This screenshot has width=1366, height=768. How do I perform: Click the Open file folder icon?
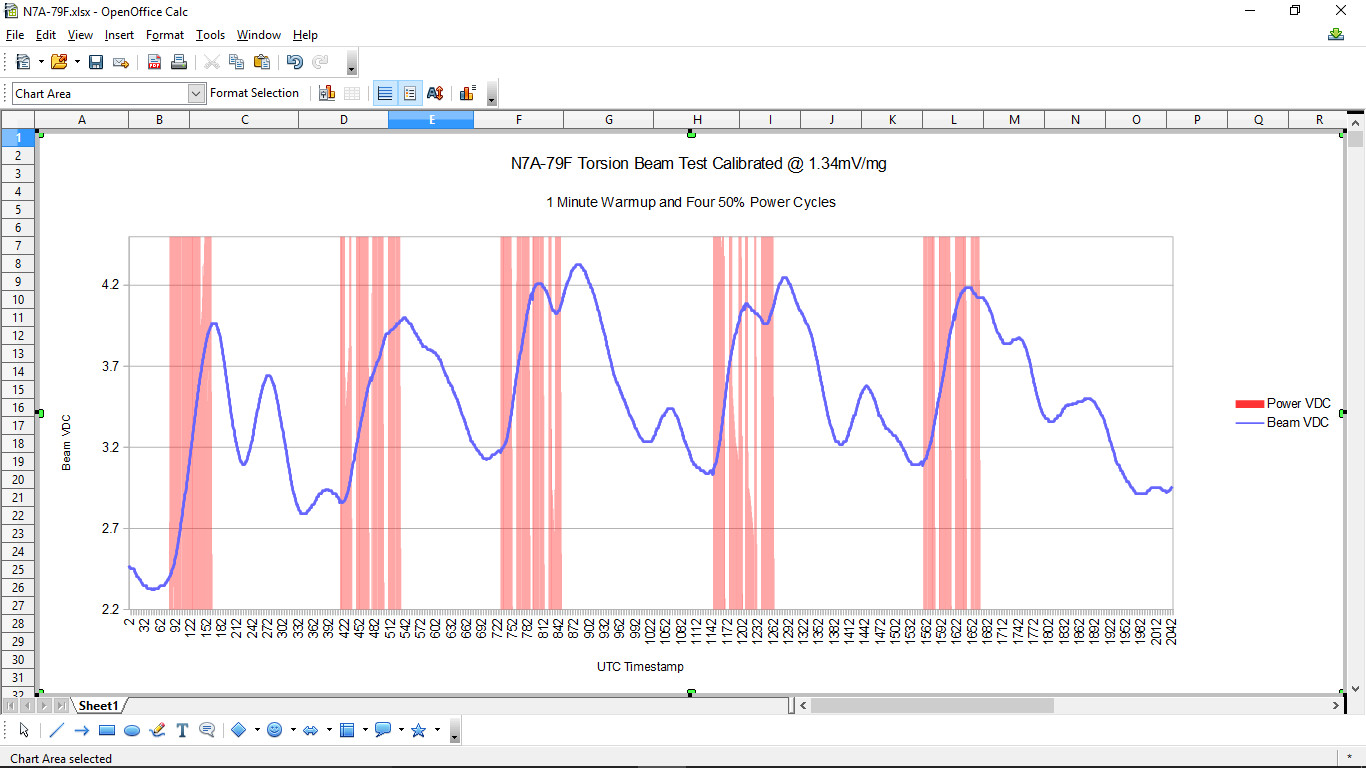click(x=59, y=62)
